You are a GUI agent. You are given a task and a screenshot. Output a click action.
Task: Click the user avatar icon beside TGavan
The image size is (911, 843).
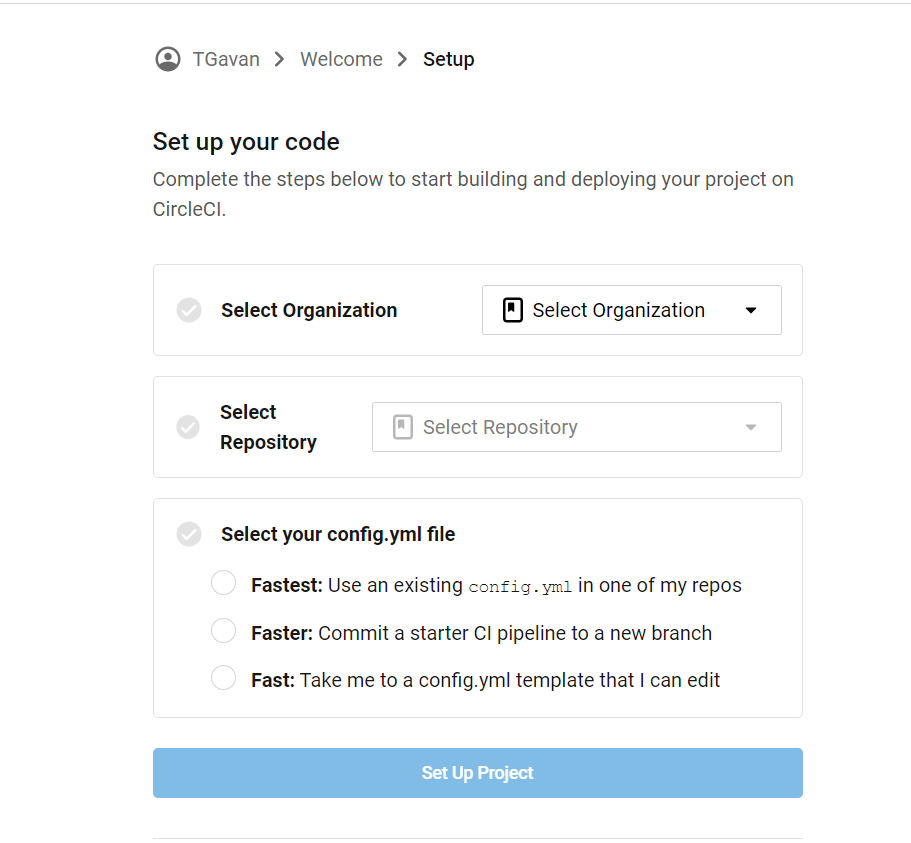point(167,59)
